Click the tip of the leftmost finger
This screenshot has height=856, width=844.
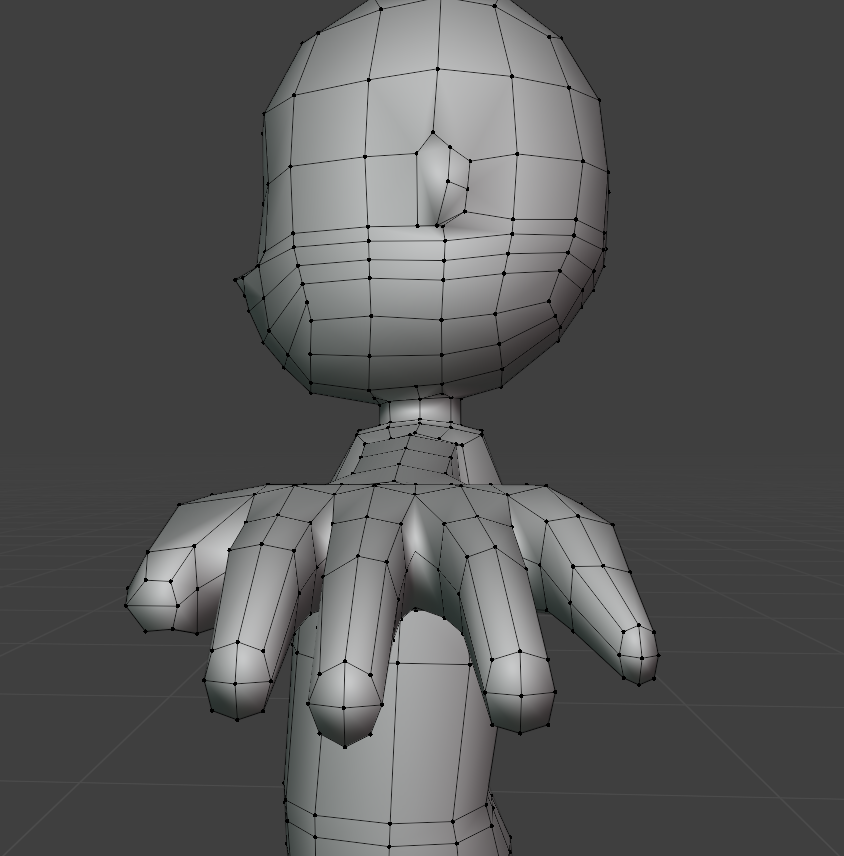pyautogui.click(x=152, y=608)
